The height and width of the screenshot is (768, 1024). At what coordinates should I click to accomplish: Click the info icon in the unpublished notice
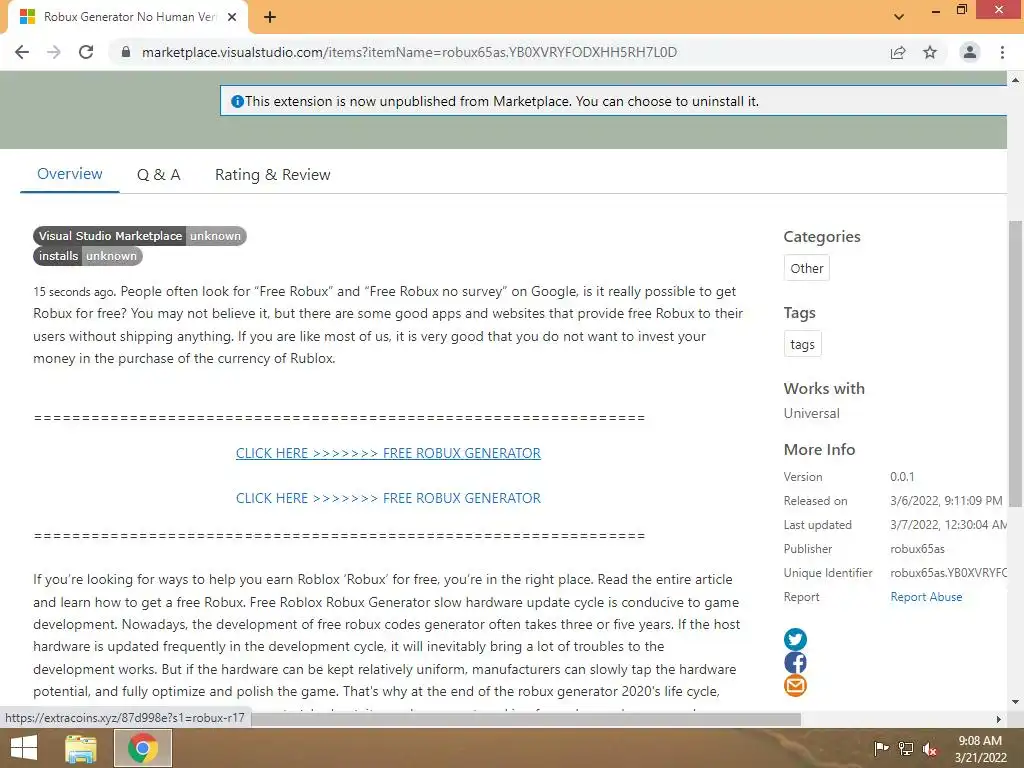tap(238, 101)
